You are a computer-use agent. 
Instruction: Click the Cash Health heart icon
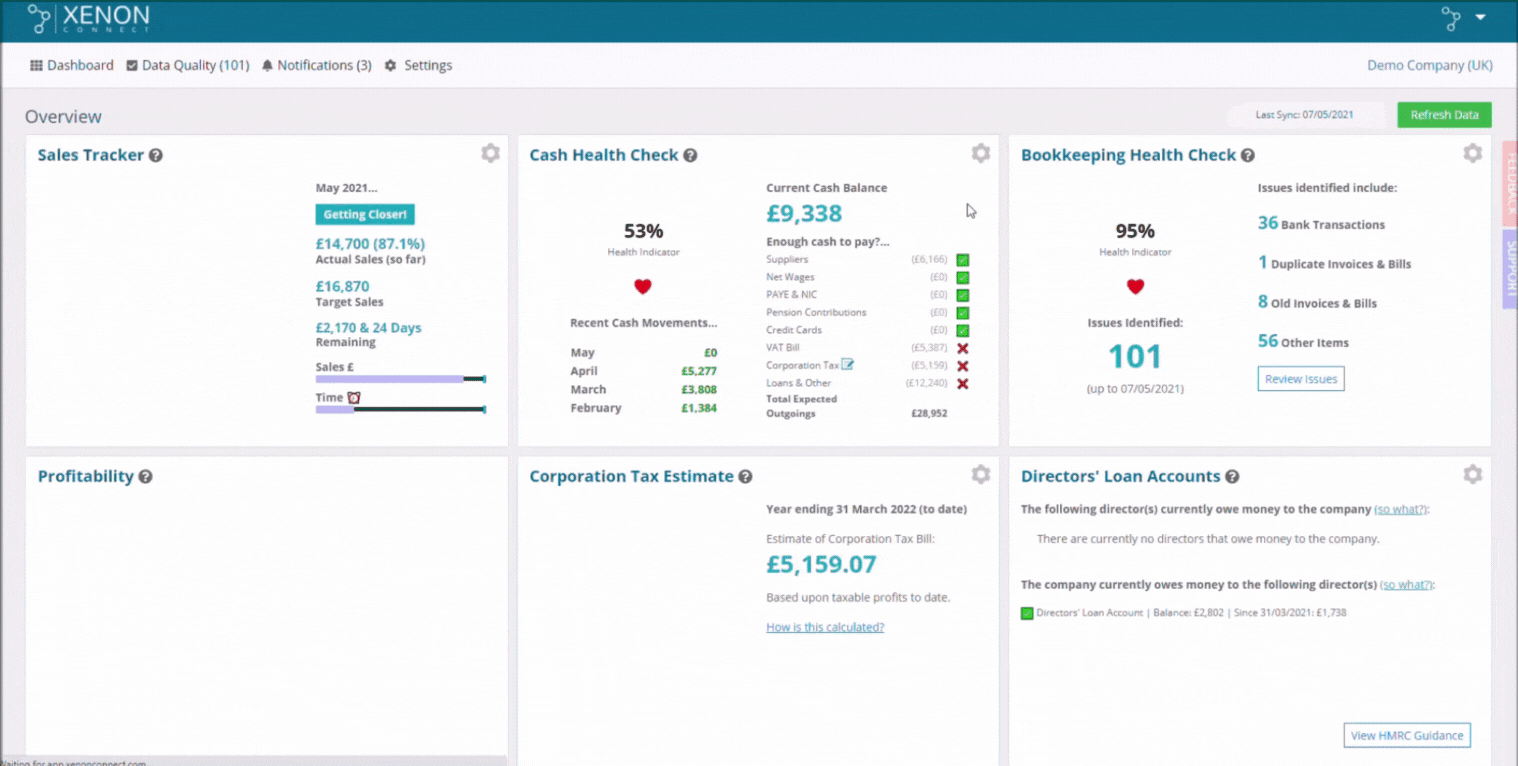[643, 287]
